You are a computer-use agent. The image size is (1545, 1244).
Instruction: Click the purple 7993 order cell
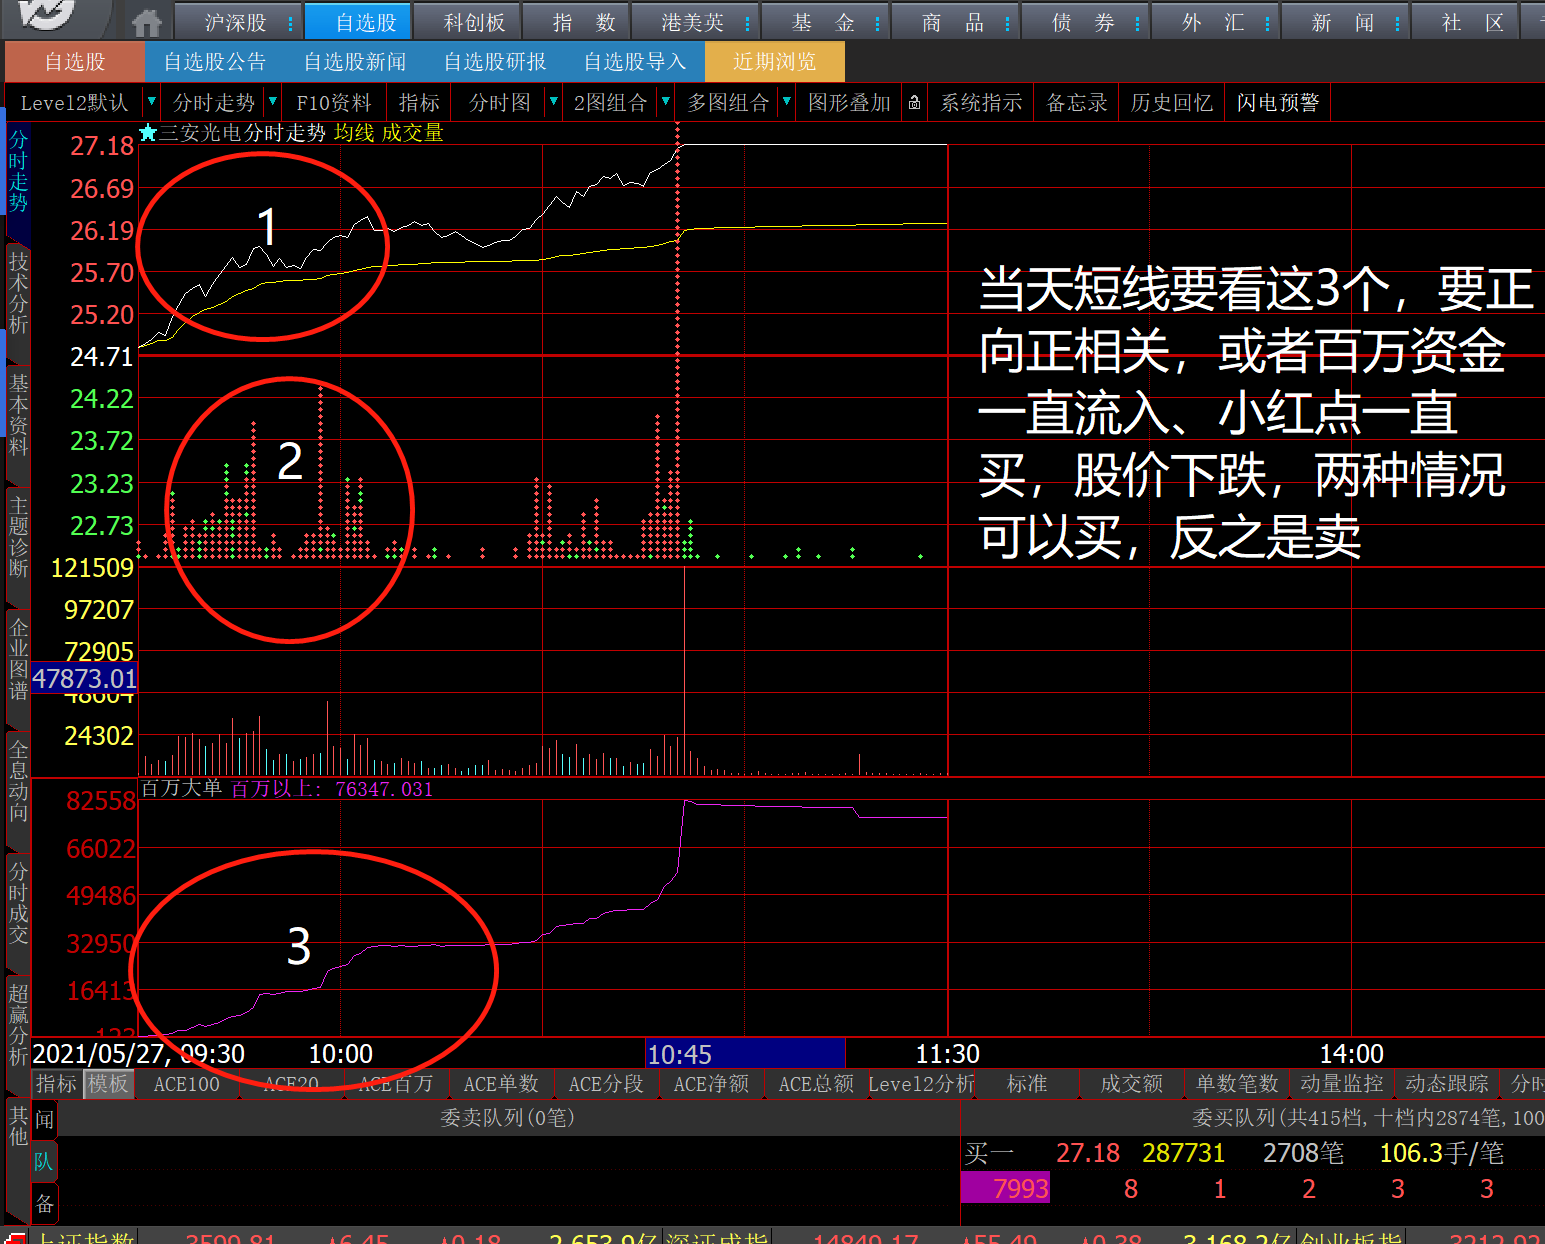tap(1005, 1189)
